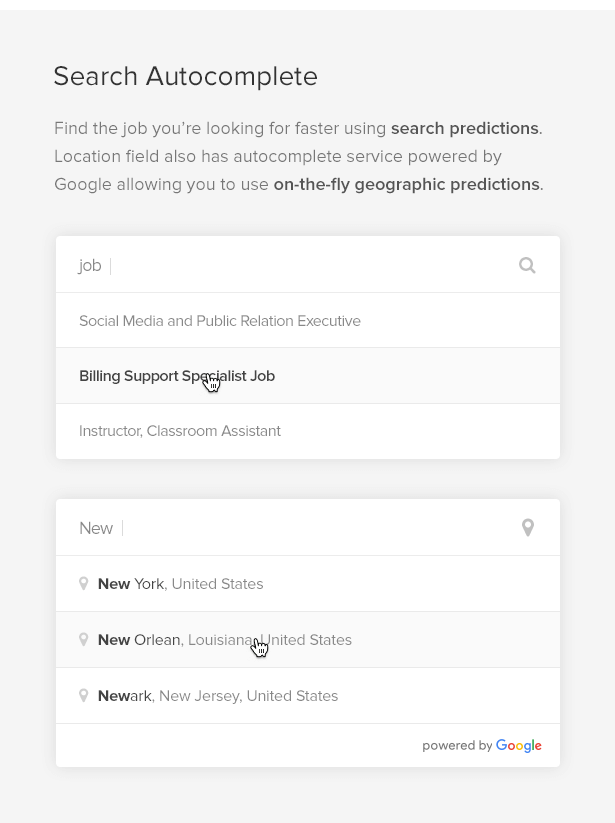The height and width of the screenshot is (823, 615).
Task: Click the Search Autocomplete heading
Action: (x=185, y=76)
